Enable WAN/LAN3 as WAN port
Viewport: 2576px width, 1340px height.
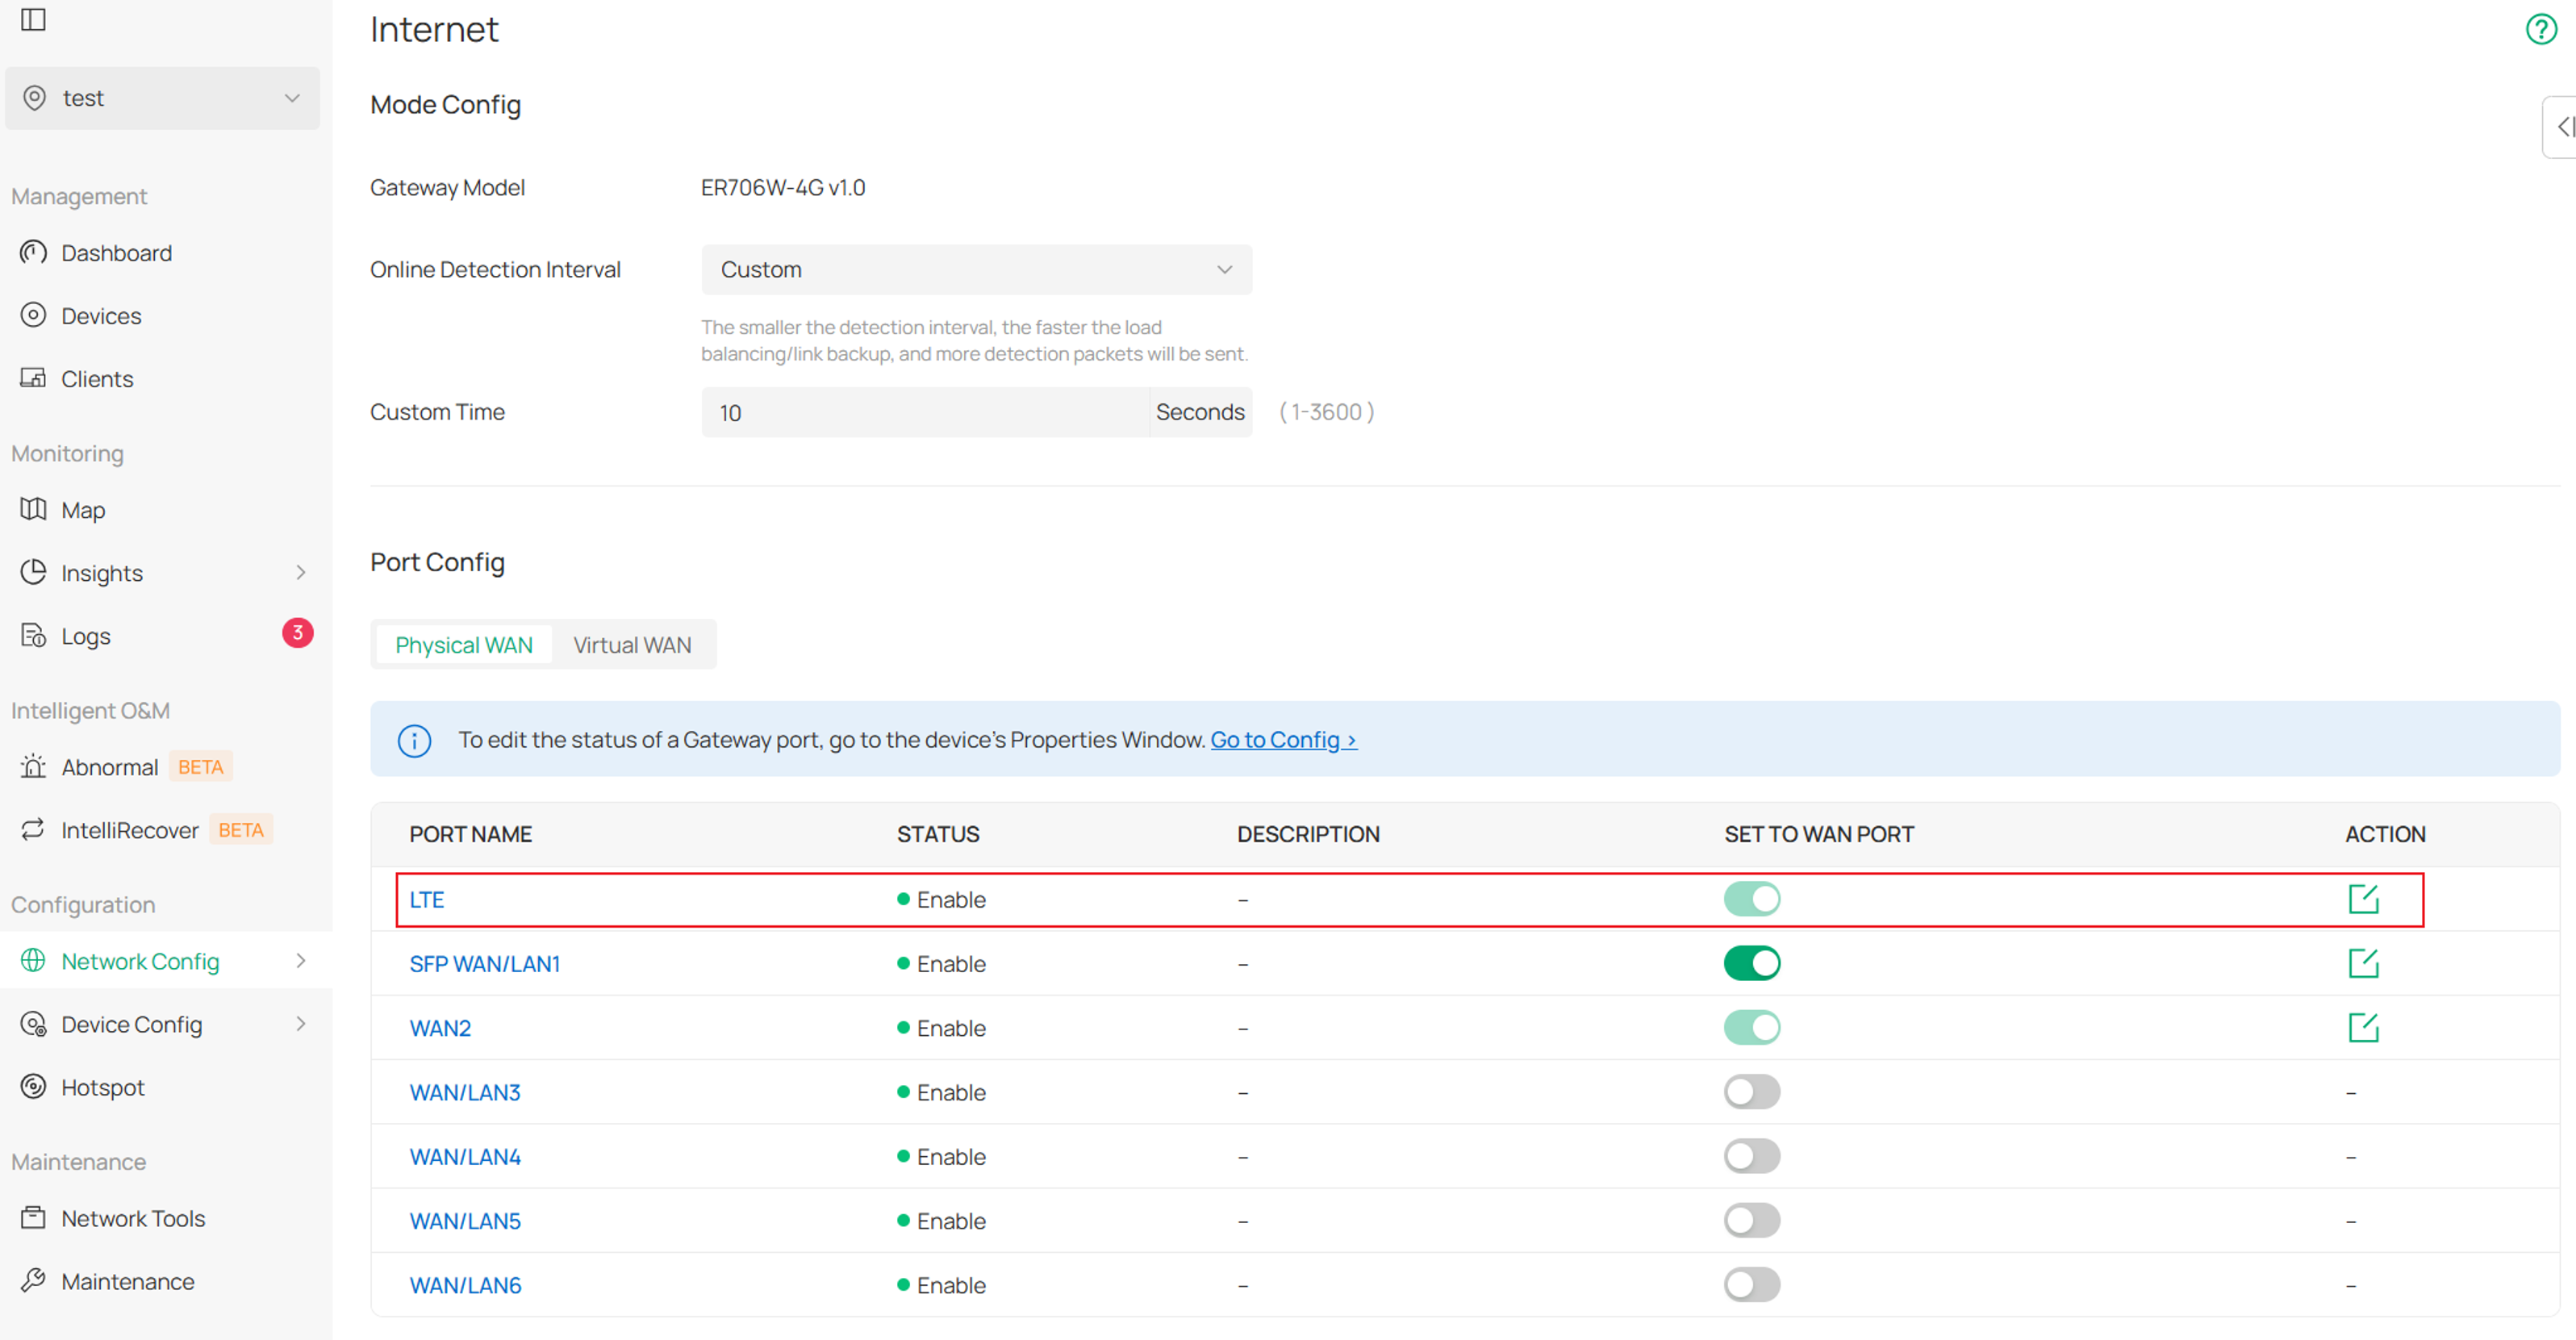pyautogui.click(x=1752, y=1092)
